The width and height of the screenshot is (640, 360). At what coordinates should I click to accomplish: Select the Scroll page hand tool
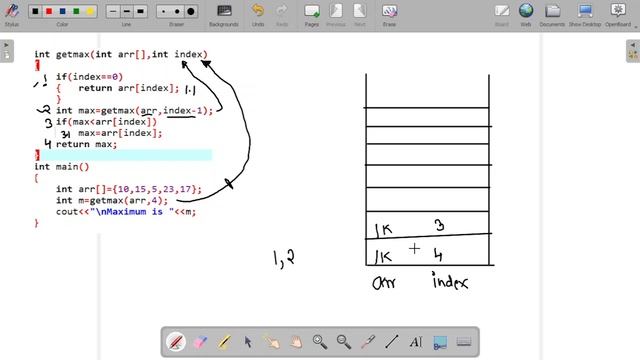296,342
